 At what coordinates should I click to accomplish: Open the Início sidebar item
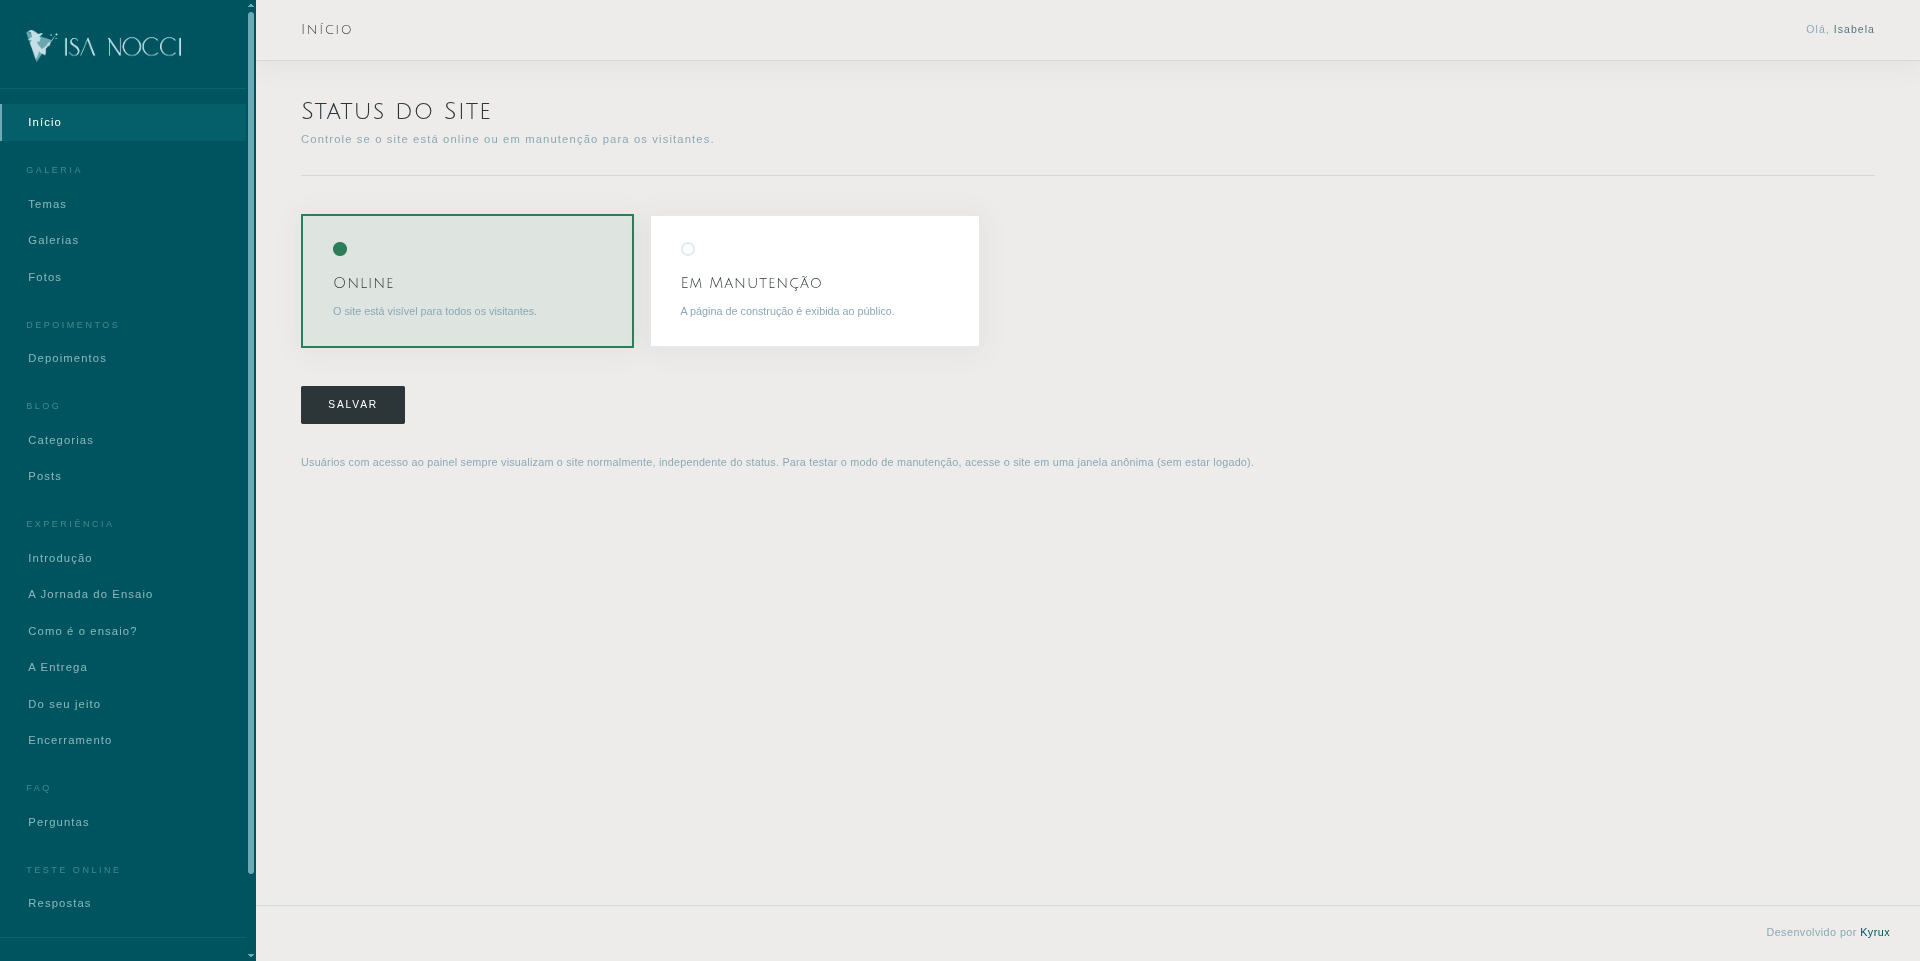[123, 122]
